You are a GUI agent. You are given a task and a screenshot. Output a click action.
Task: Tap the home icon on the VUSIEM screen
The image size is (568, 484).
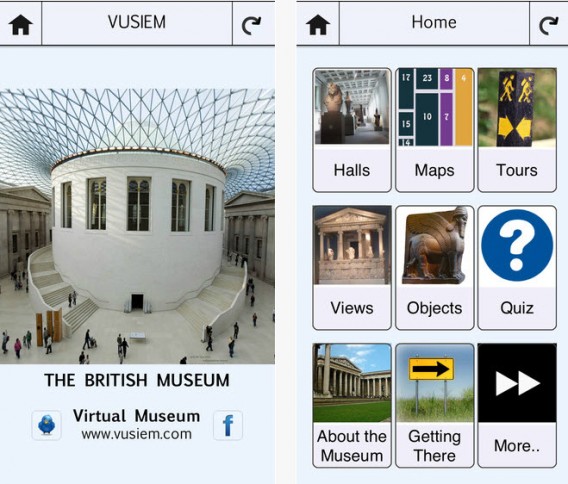point(21,24)
